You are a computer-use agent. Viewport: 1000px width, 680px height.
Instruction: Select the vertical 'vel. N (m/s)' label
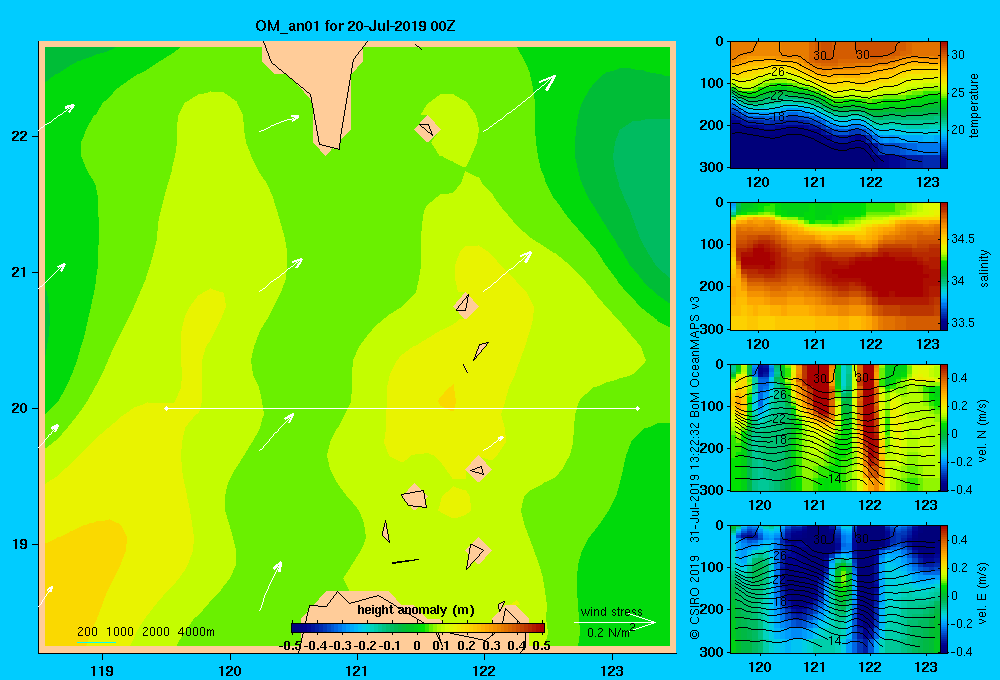[983, 431]
